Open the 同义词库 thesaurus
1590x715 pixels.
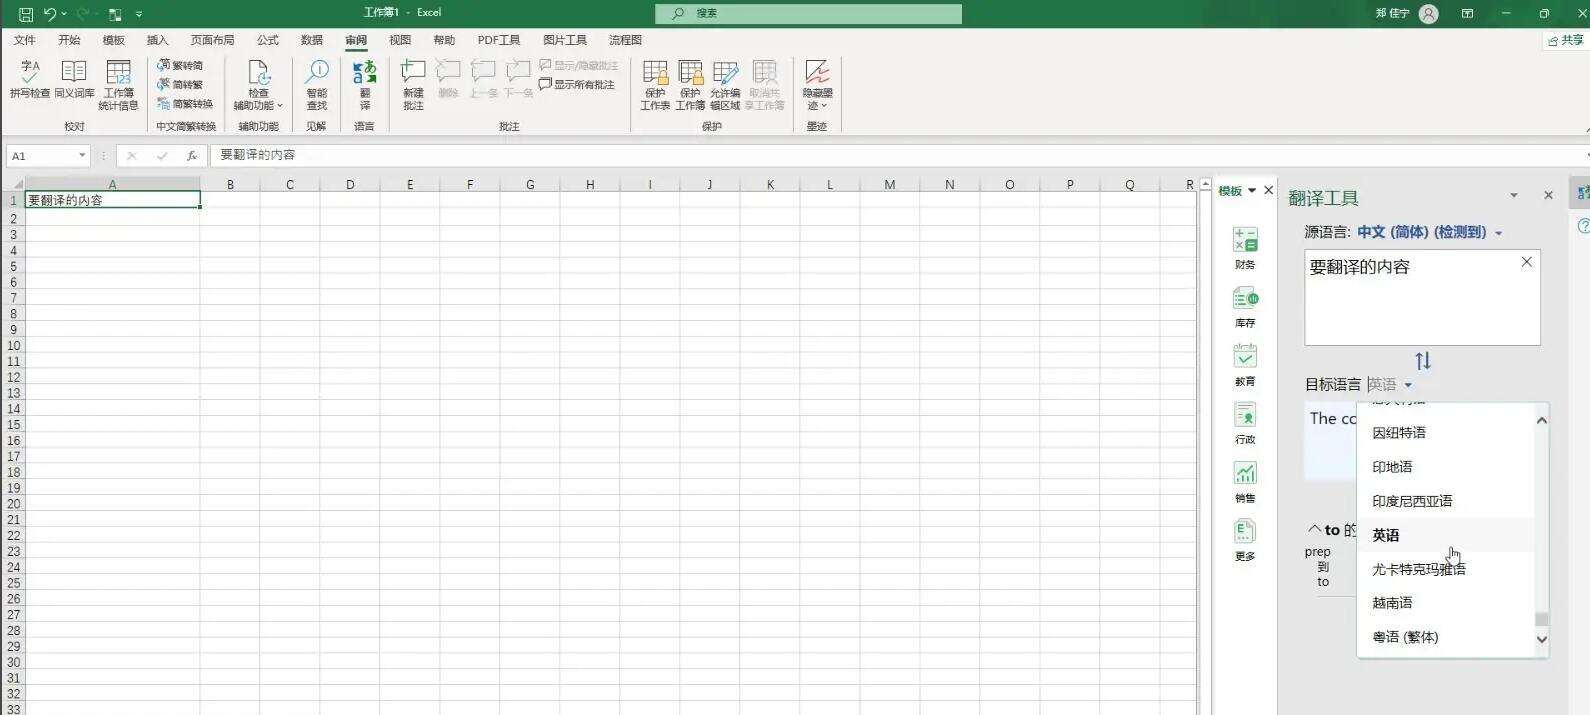coord(74,79)
